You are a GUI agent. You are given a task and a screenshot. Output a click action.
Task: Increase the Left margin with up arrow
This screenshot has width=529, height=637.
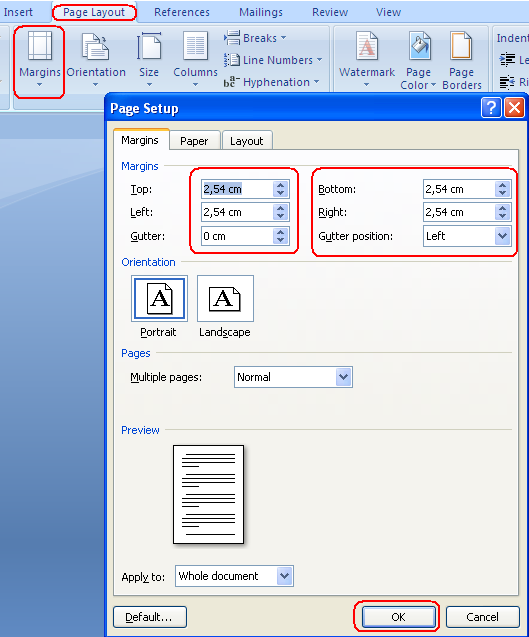280,208
